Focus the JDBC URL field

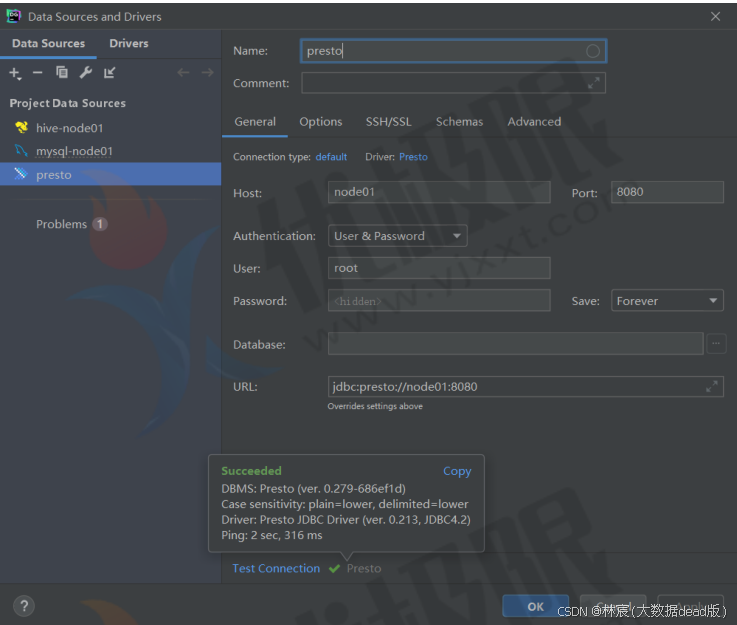click(525, 386)
